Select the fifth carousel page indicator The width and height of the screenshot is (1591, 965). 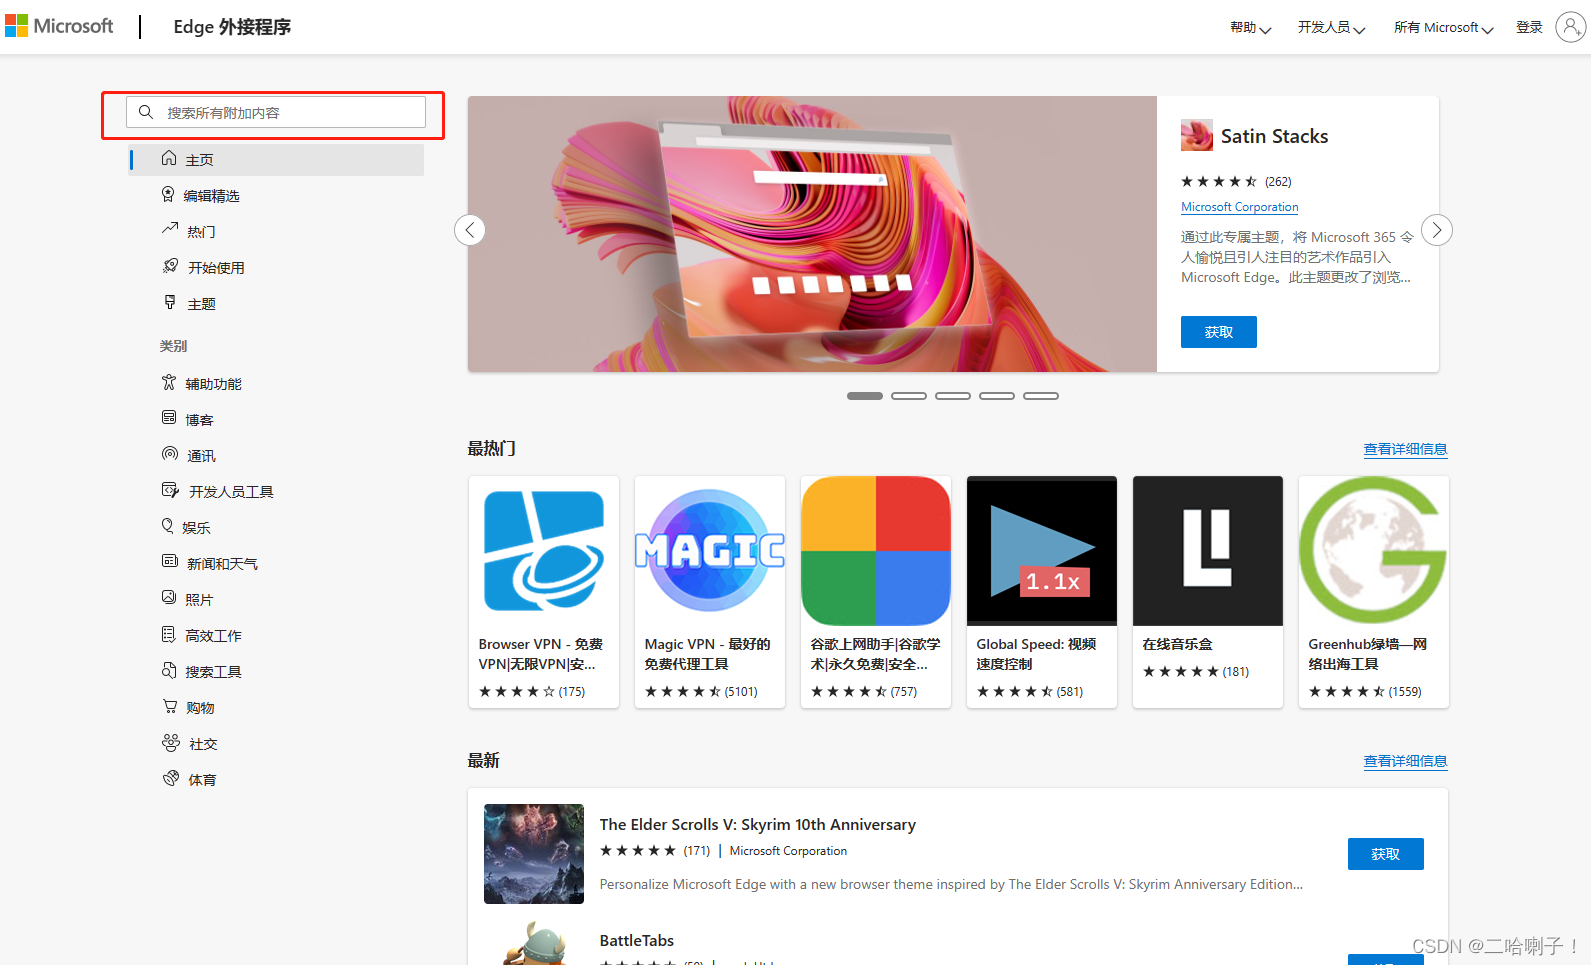point(1041,396)
